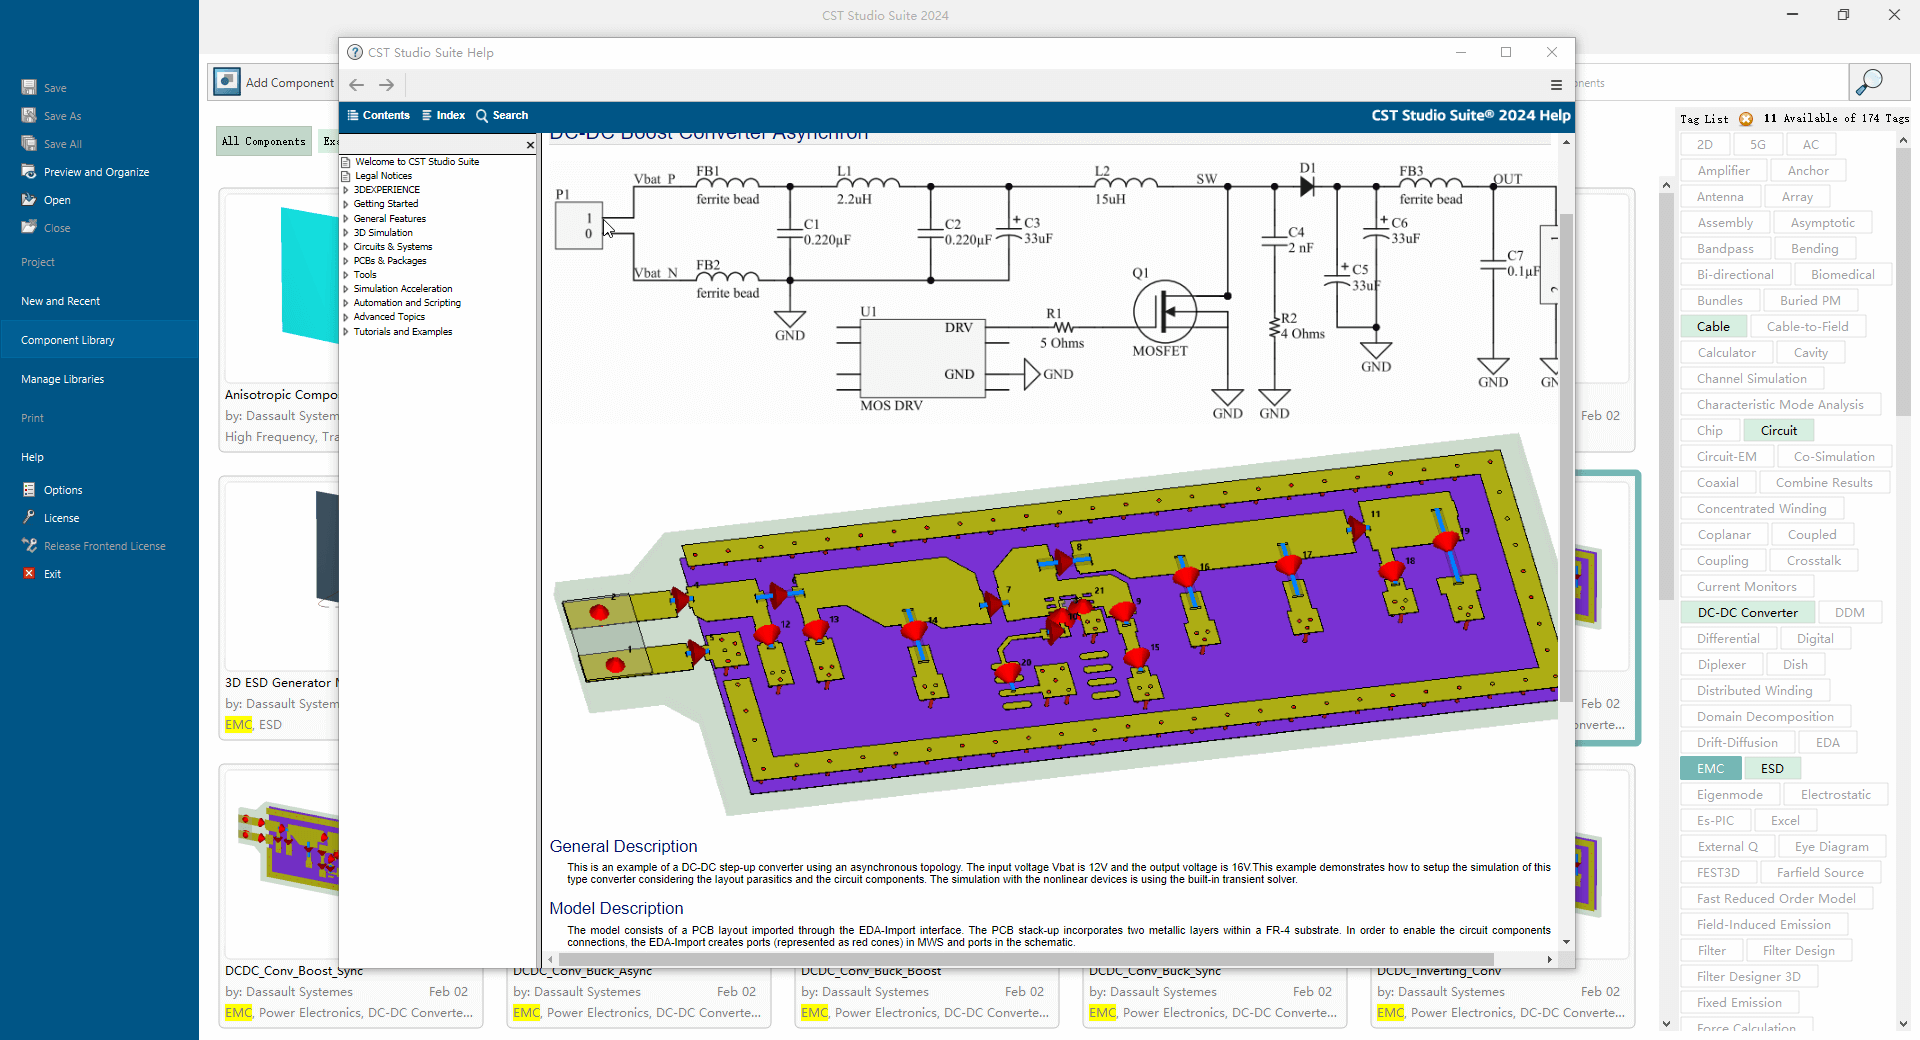Click the component list scroll-up arrow
1920x1040 pixels.
(x=1666, y=185)
